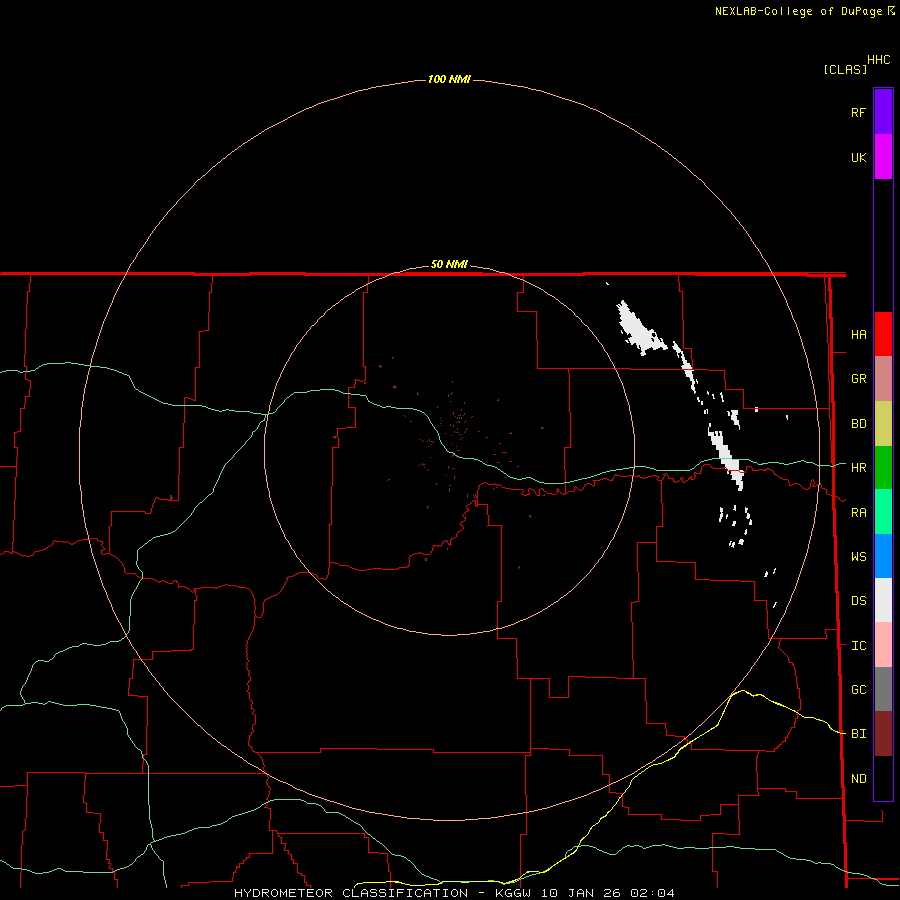Click the 'HYDROMETEOR CLASSIFICATION' title text
Viewport: 900px width, 900px height.
[x=351, y=893]
